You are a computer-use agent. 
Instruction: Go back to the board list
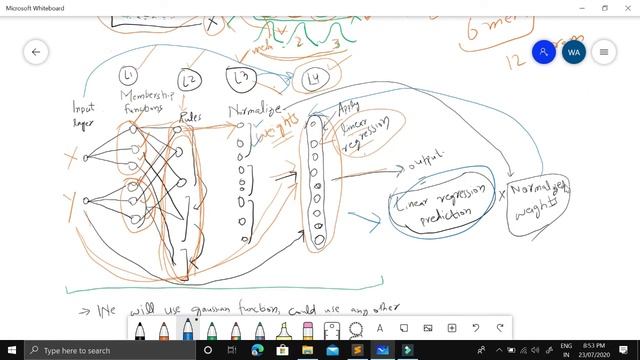[x=36, y=52]
